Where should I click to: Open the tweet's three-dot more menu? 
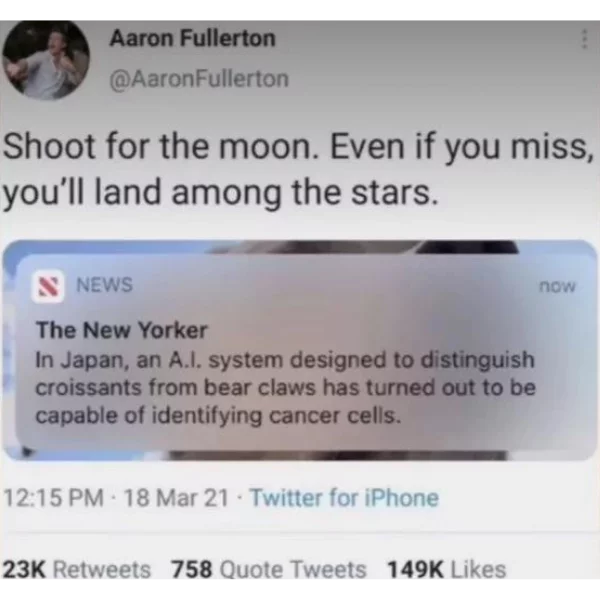584,39
